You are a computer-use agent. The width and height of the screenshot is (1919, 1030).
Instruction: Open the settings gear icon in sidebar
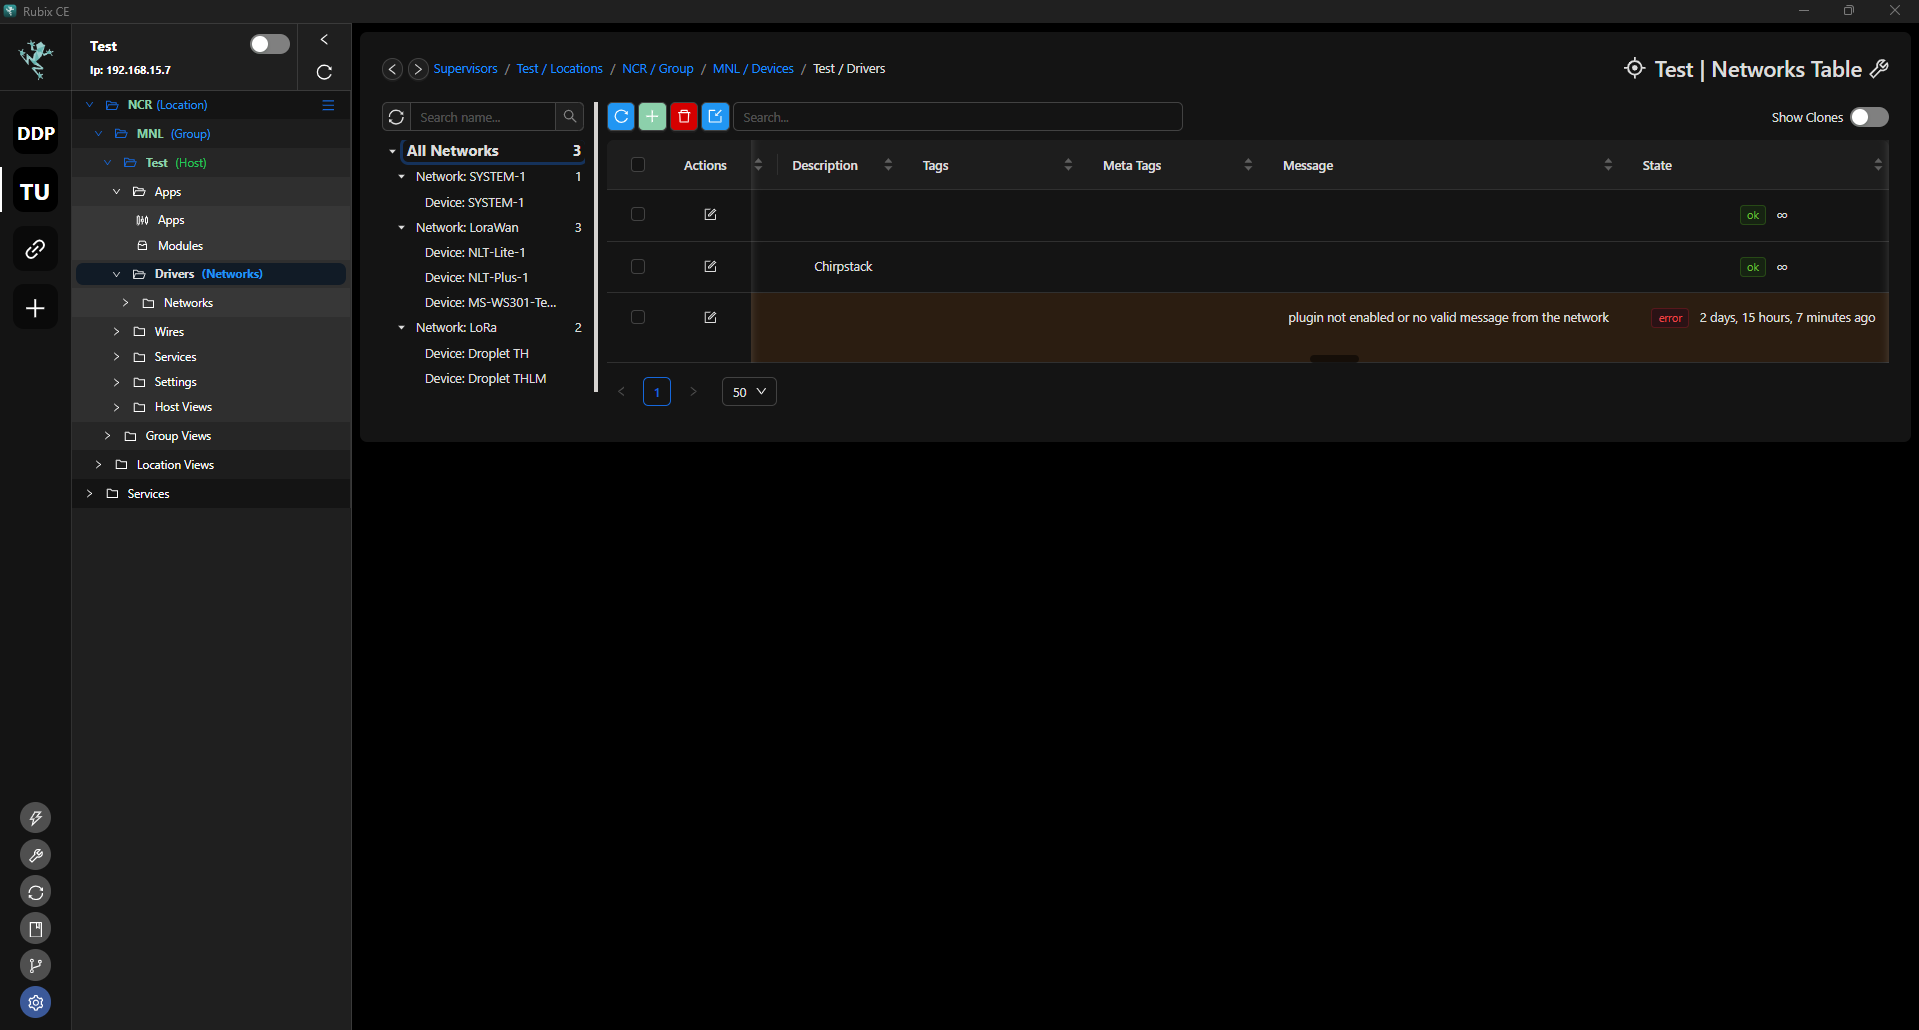point(36,1002)
